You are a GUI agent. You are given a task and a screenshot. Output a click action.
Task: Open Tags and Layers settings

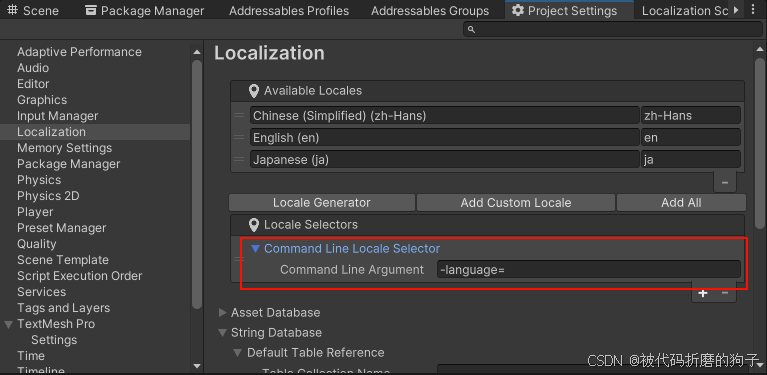pos(64,308)
